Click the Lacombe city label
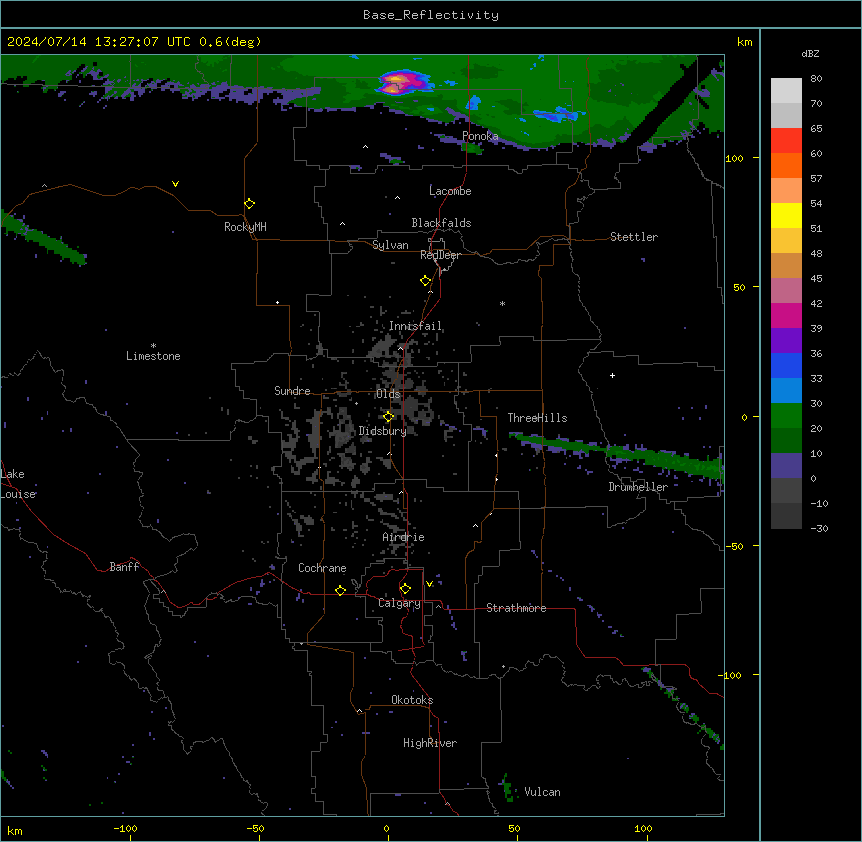Screen dimensions: 862x842 [x=450, y=191]
